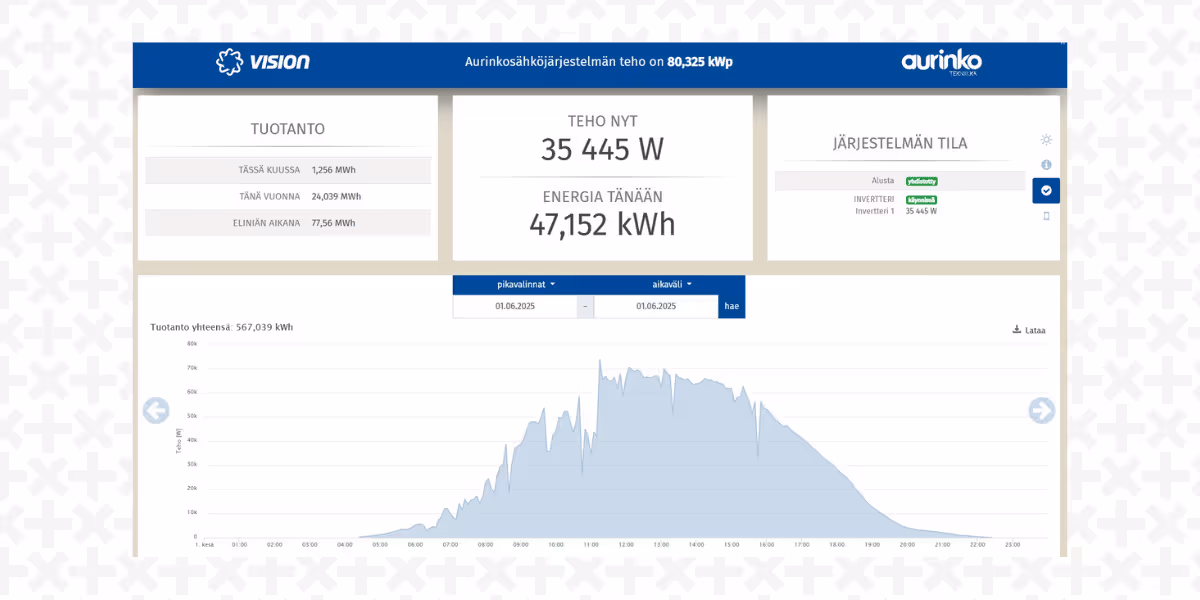This screenshot has width=1200, height=600.
Task: Click the right arrow beside the production chart
Action: [x=1041, y=411]
